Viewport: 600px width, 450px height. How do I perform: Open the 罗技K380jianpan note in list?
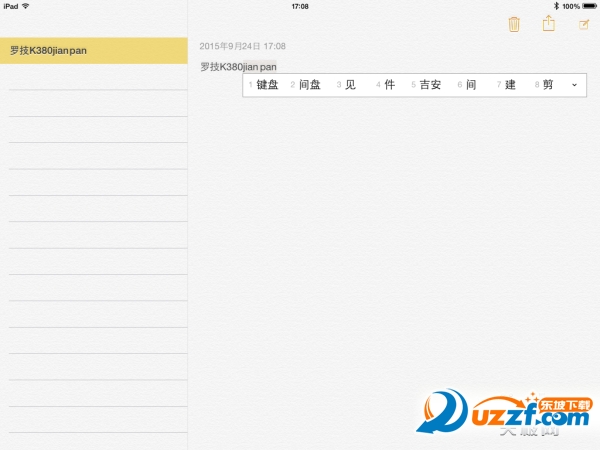[x=94, y=51]
